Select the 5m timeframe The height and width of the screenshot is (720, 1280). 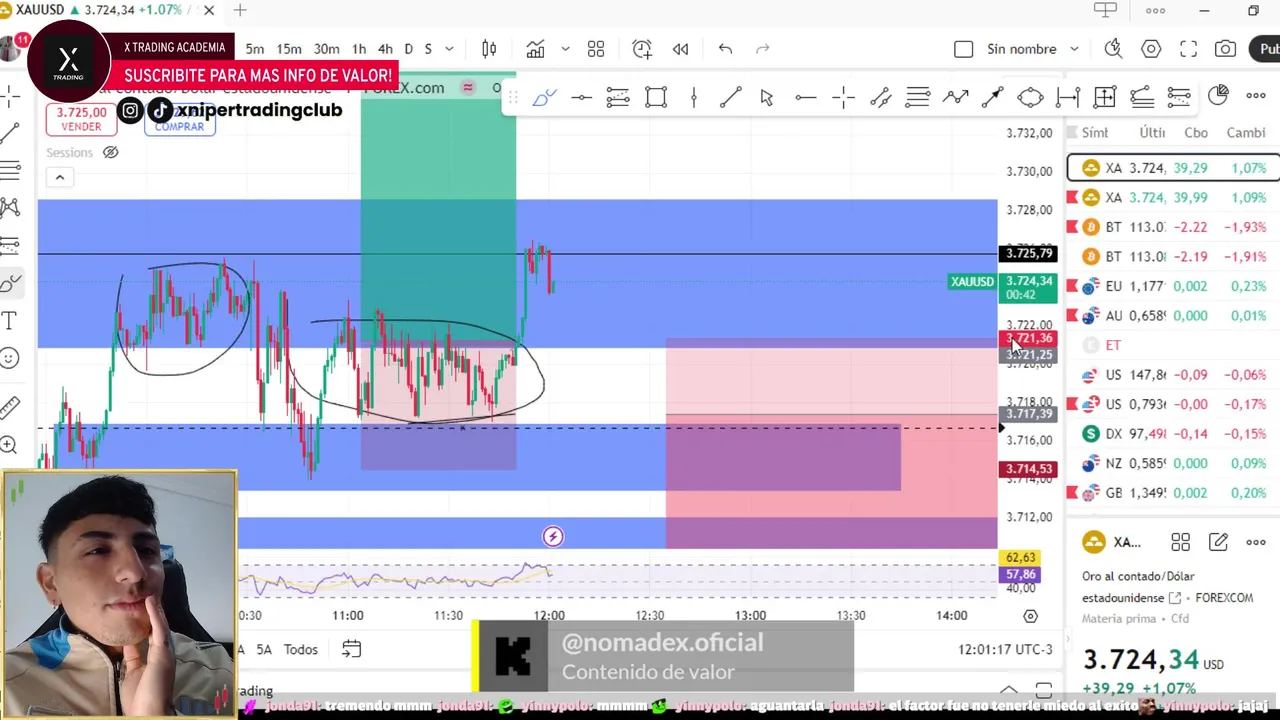click(x=255, y=49)
